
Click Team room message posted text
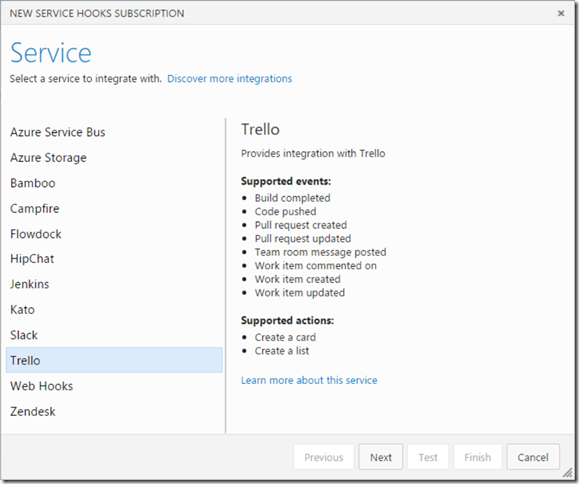click(x=321, y=252)
